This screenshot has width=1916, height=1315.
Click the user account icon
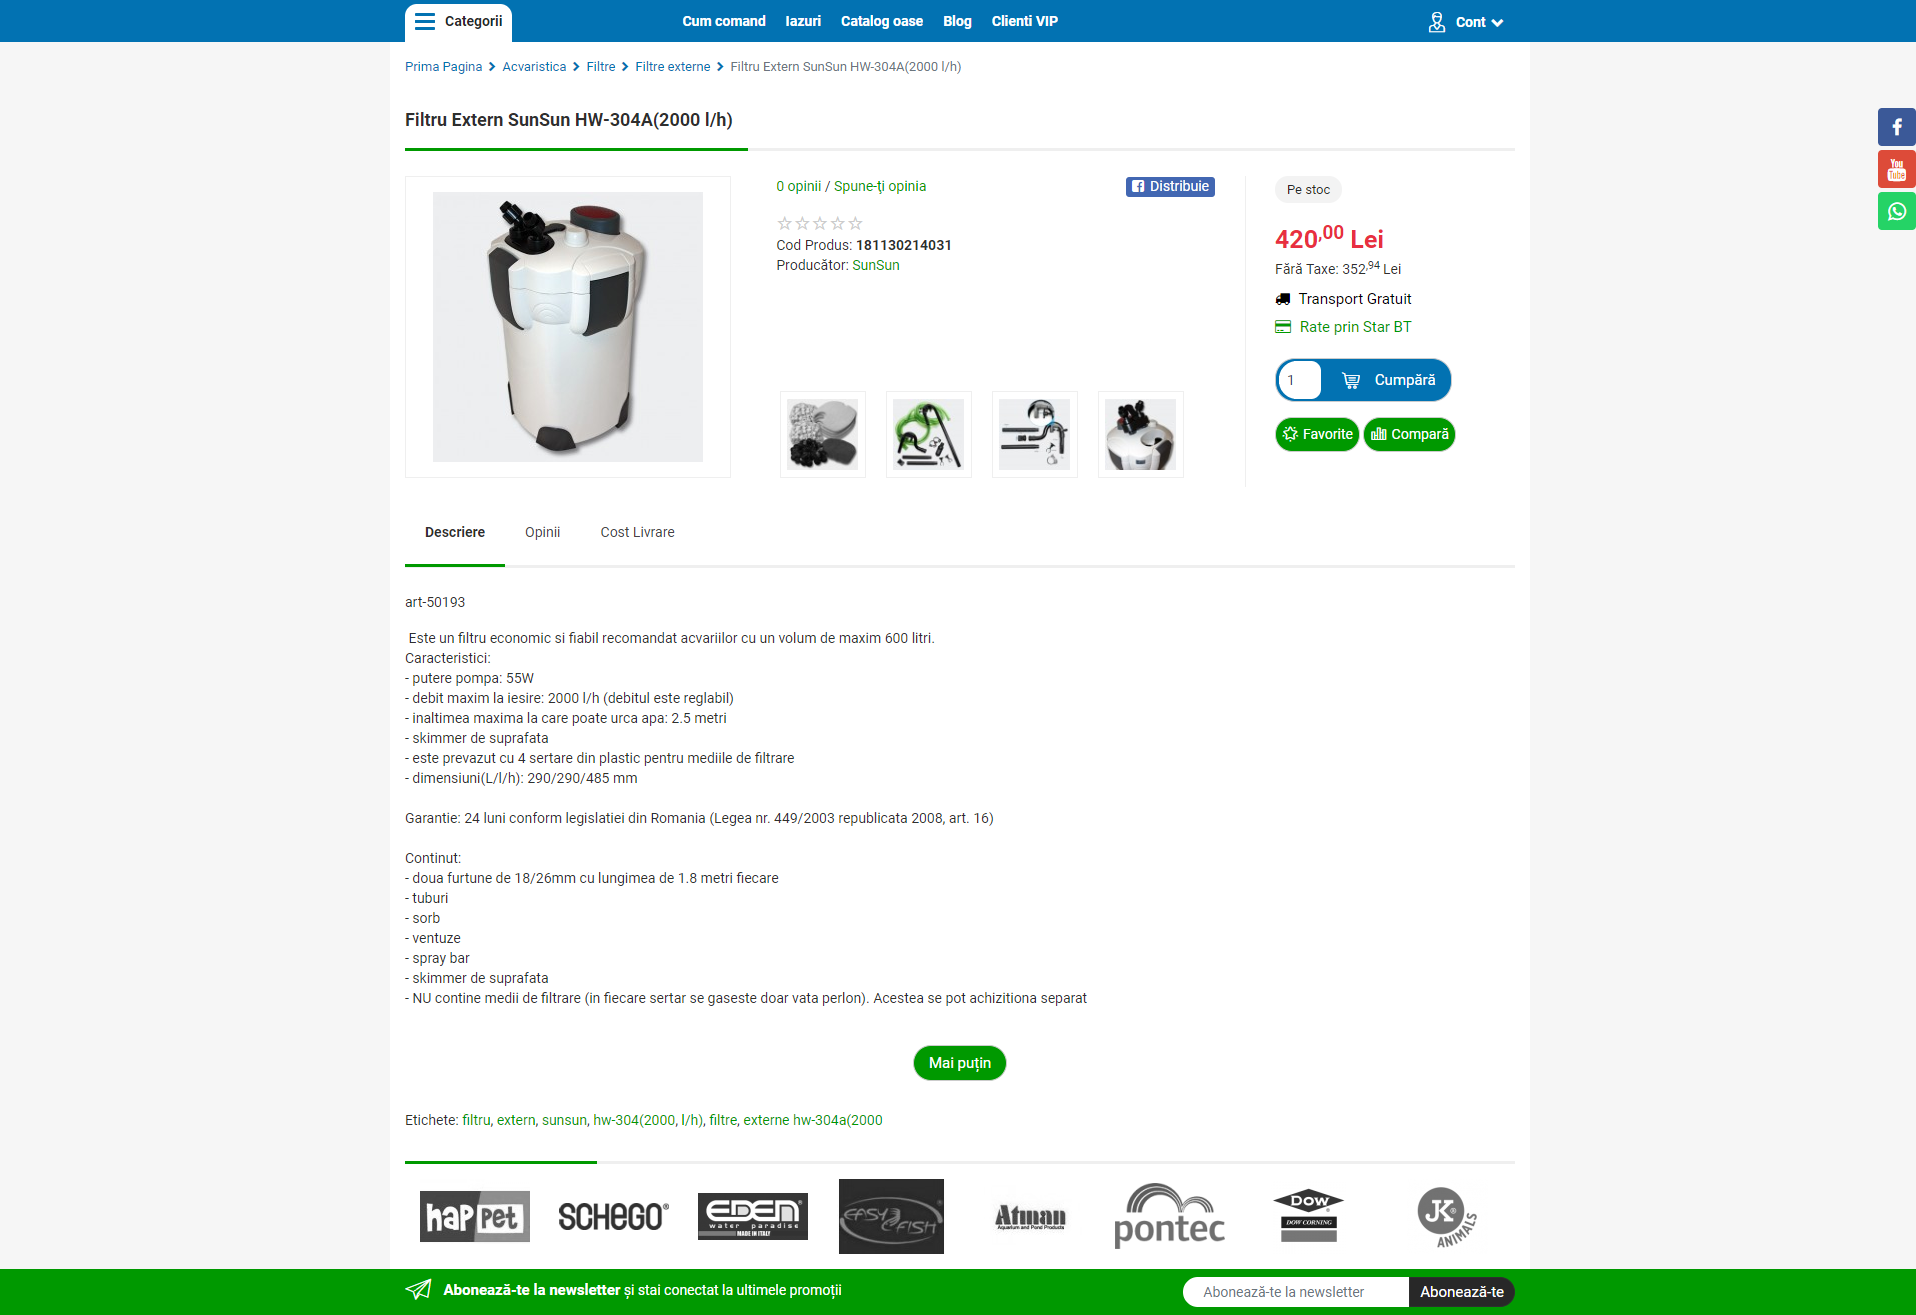pyautogui.click(x=1437, y=22)
